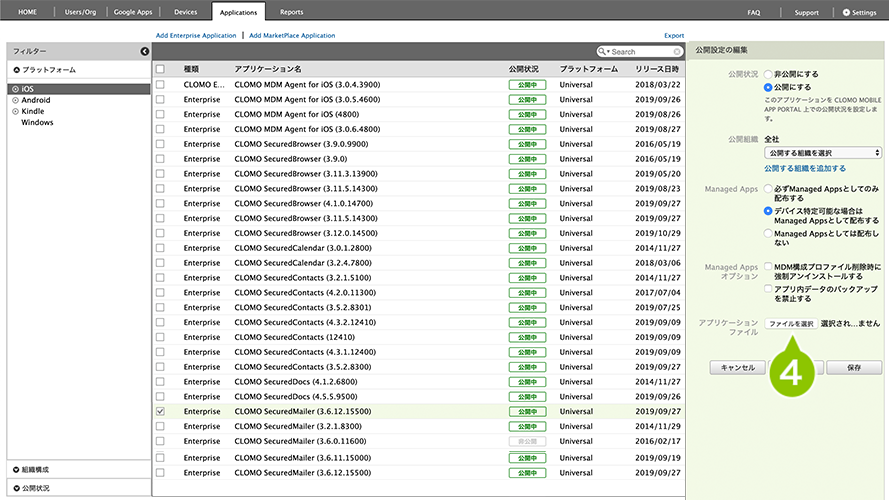Select デバイス特定可能な場合は Managed Apps radio

pyautogui.click(x=768, y=211)
